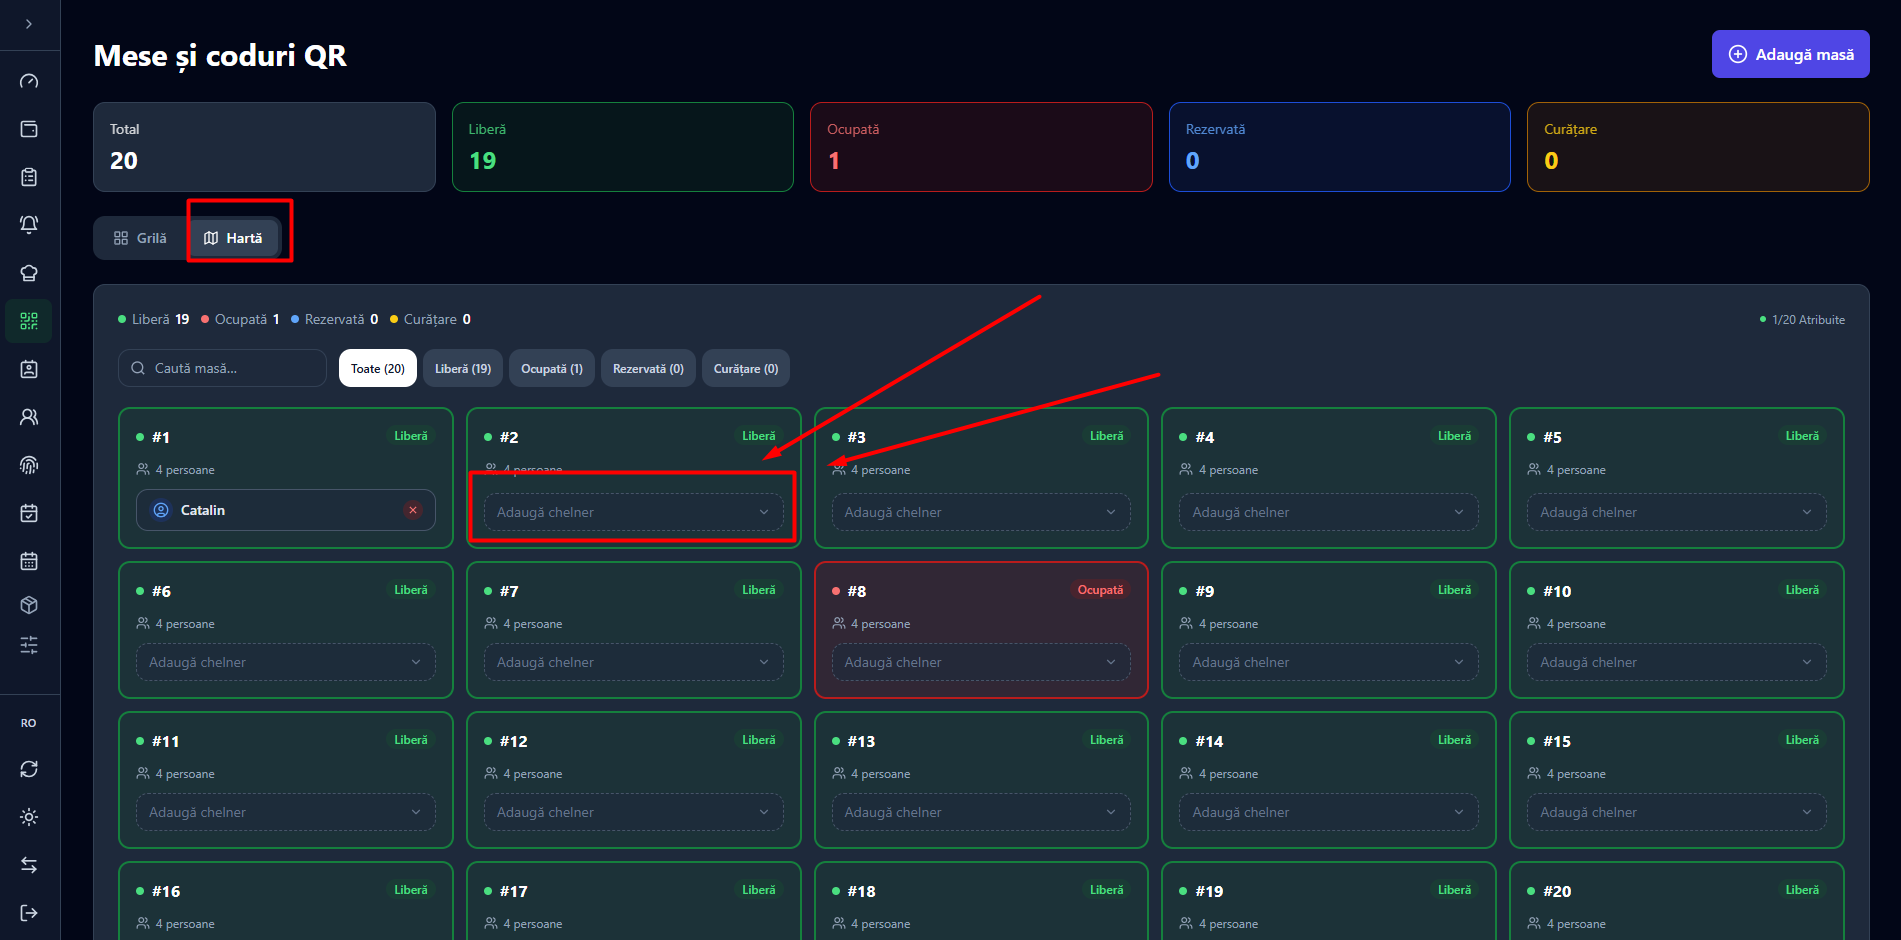Open the fingerprint icon in sidebar
The width and height of the screenshot is (1901, 940).
29,465
